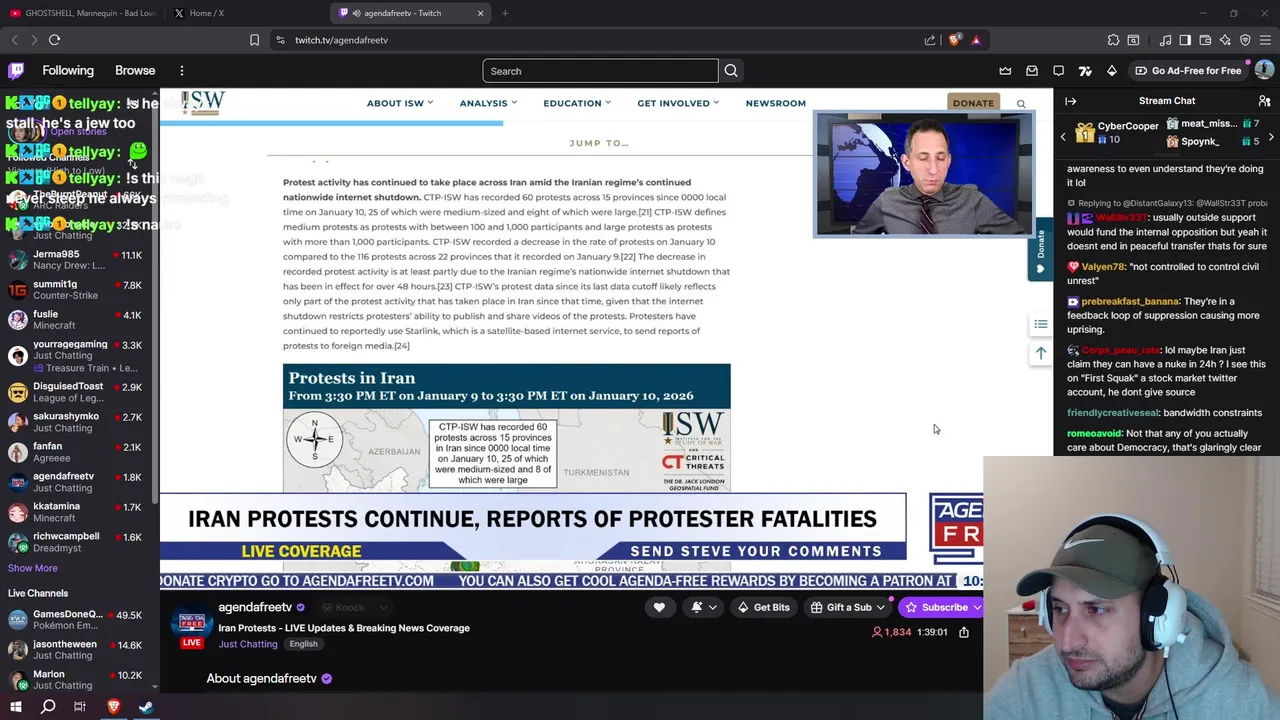Open the Twitch notifications inbox icon
1280x720 pixels.
tap(1032, 71)
